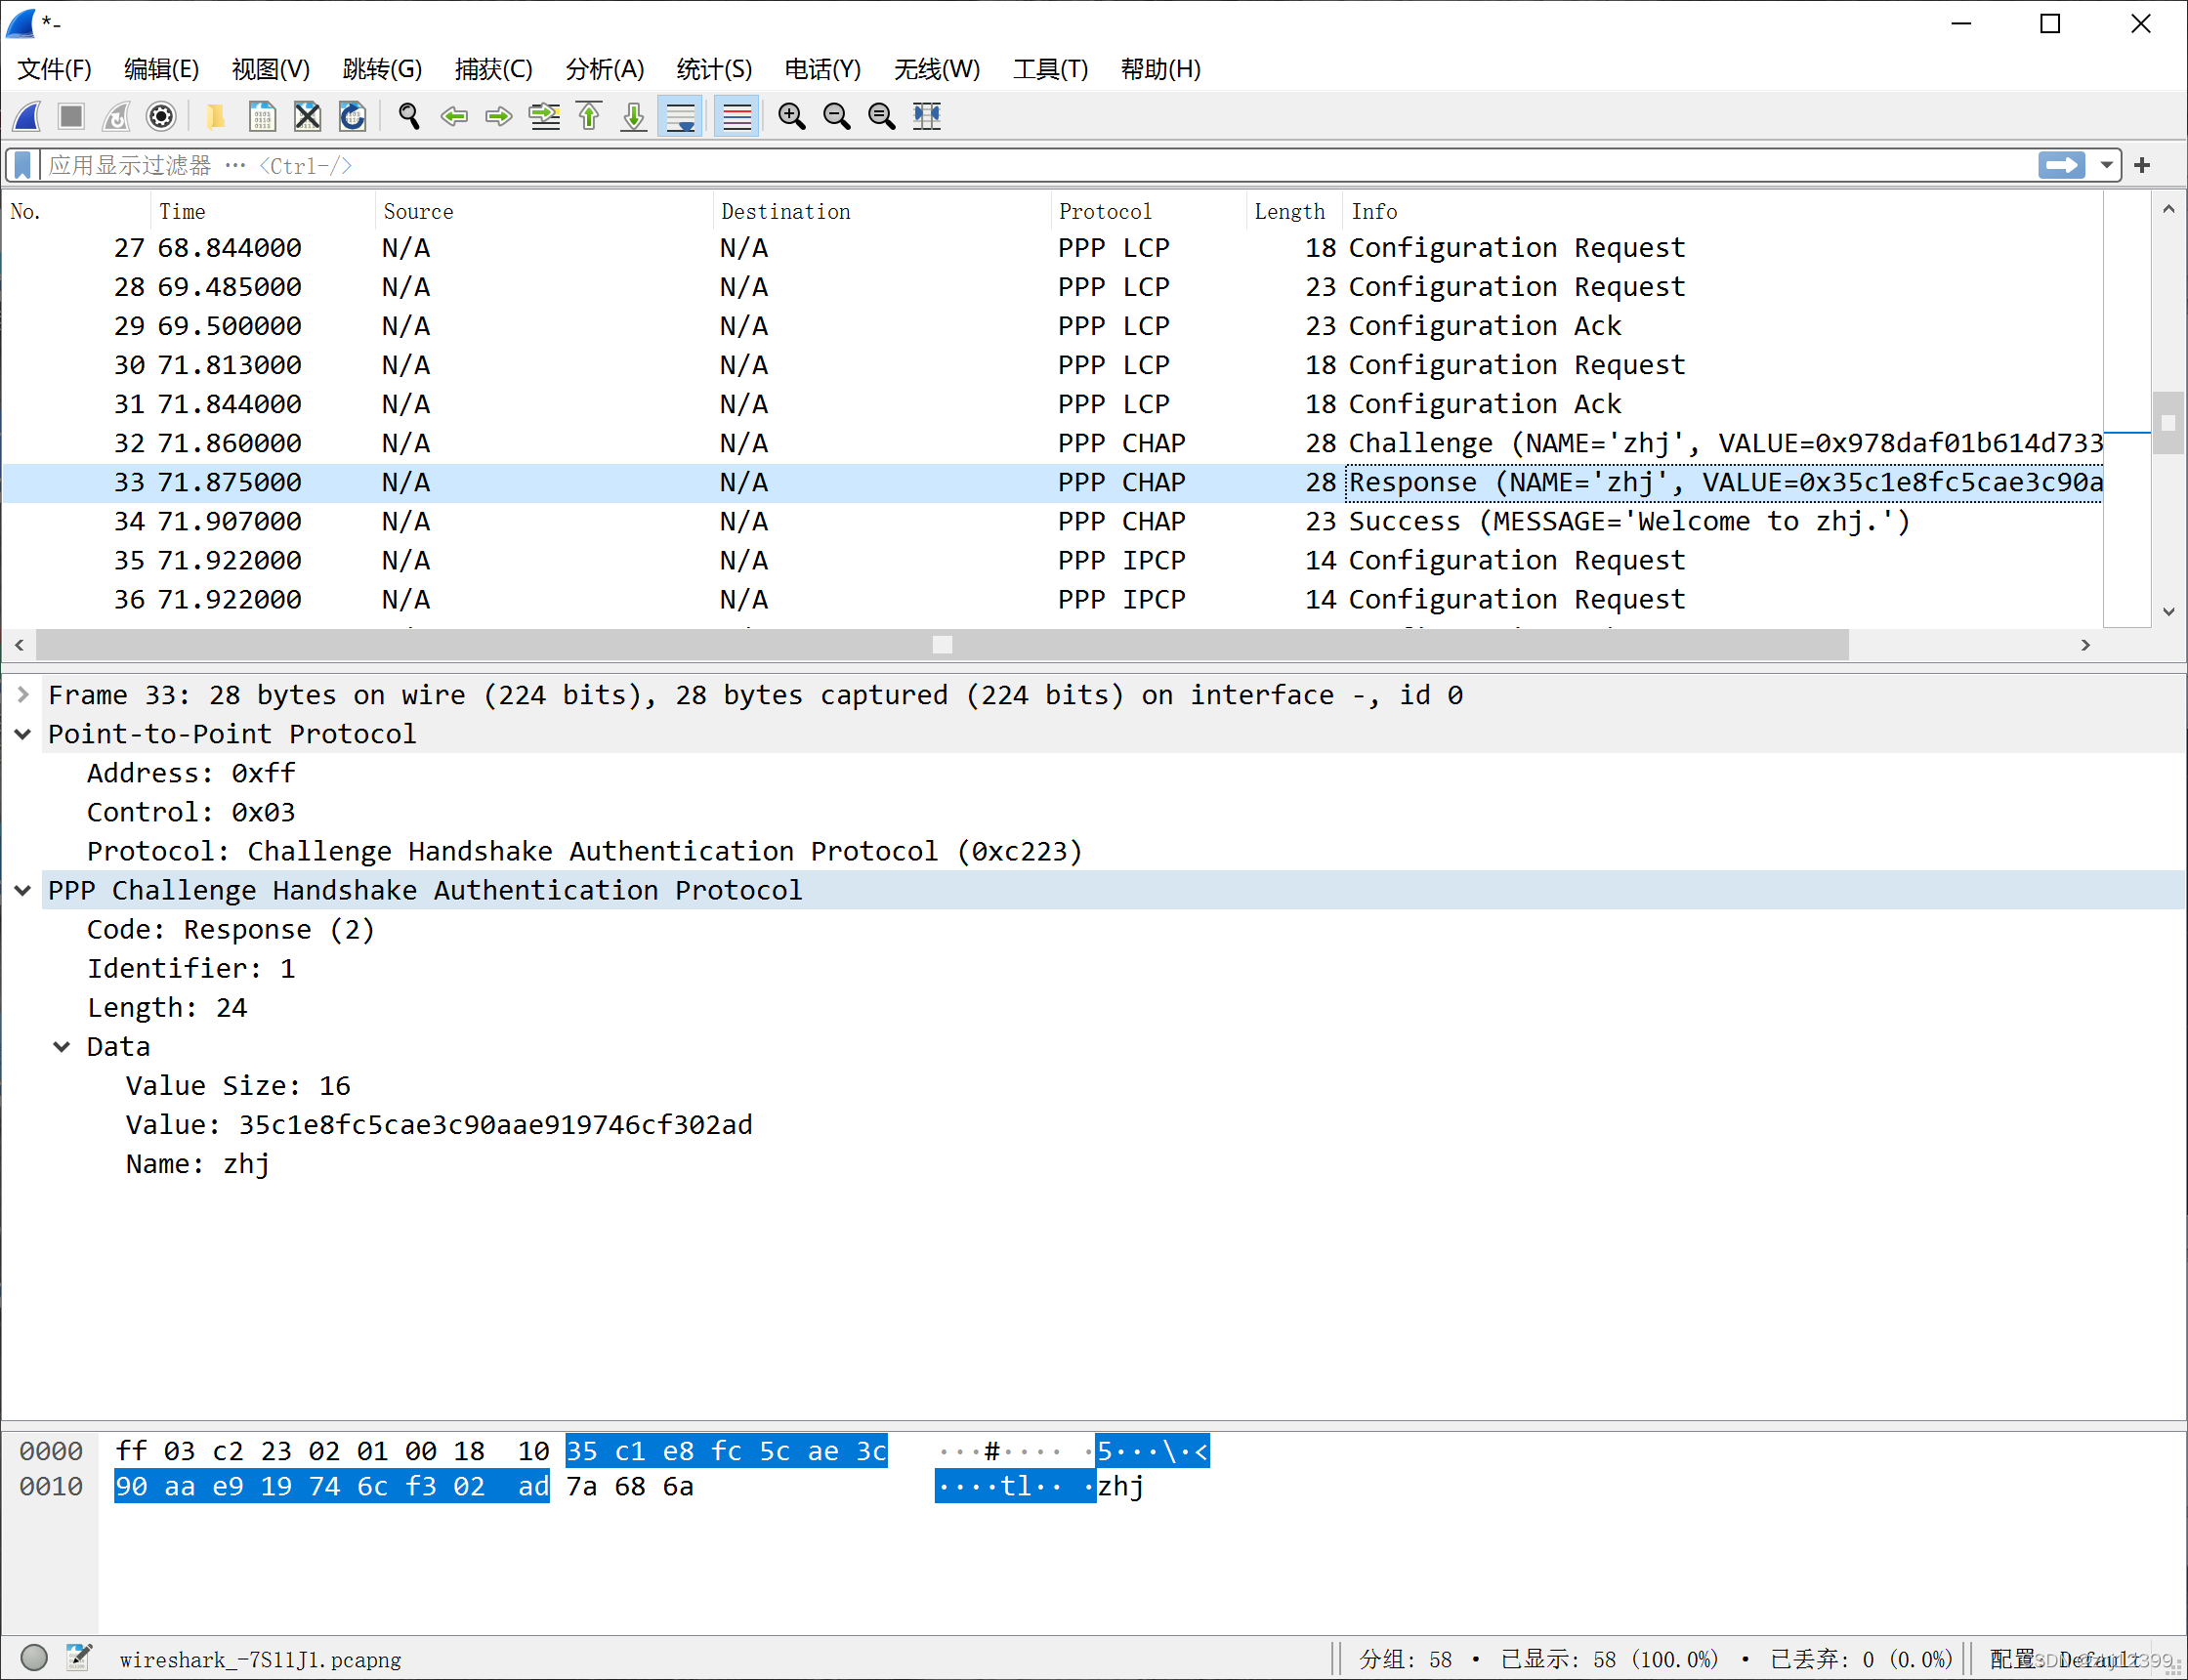Image resolution: width=2188 pixels, height=1680 pixels.
Task: Open the 分析(A) menu
Action: pos(604,69)
